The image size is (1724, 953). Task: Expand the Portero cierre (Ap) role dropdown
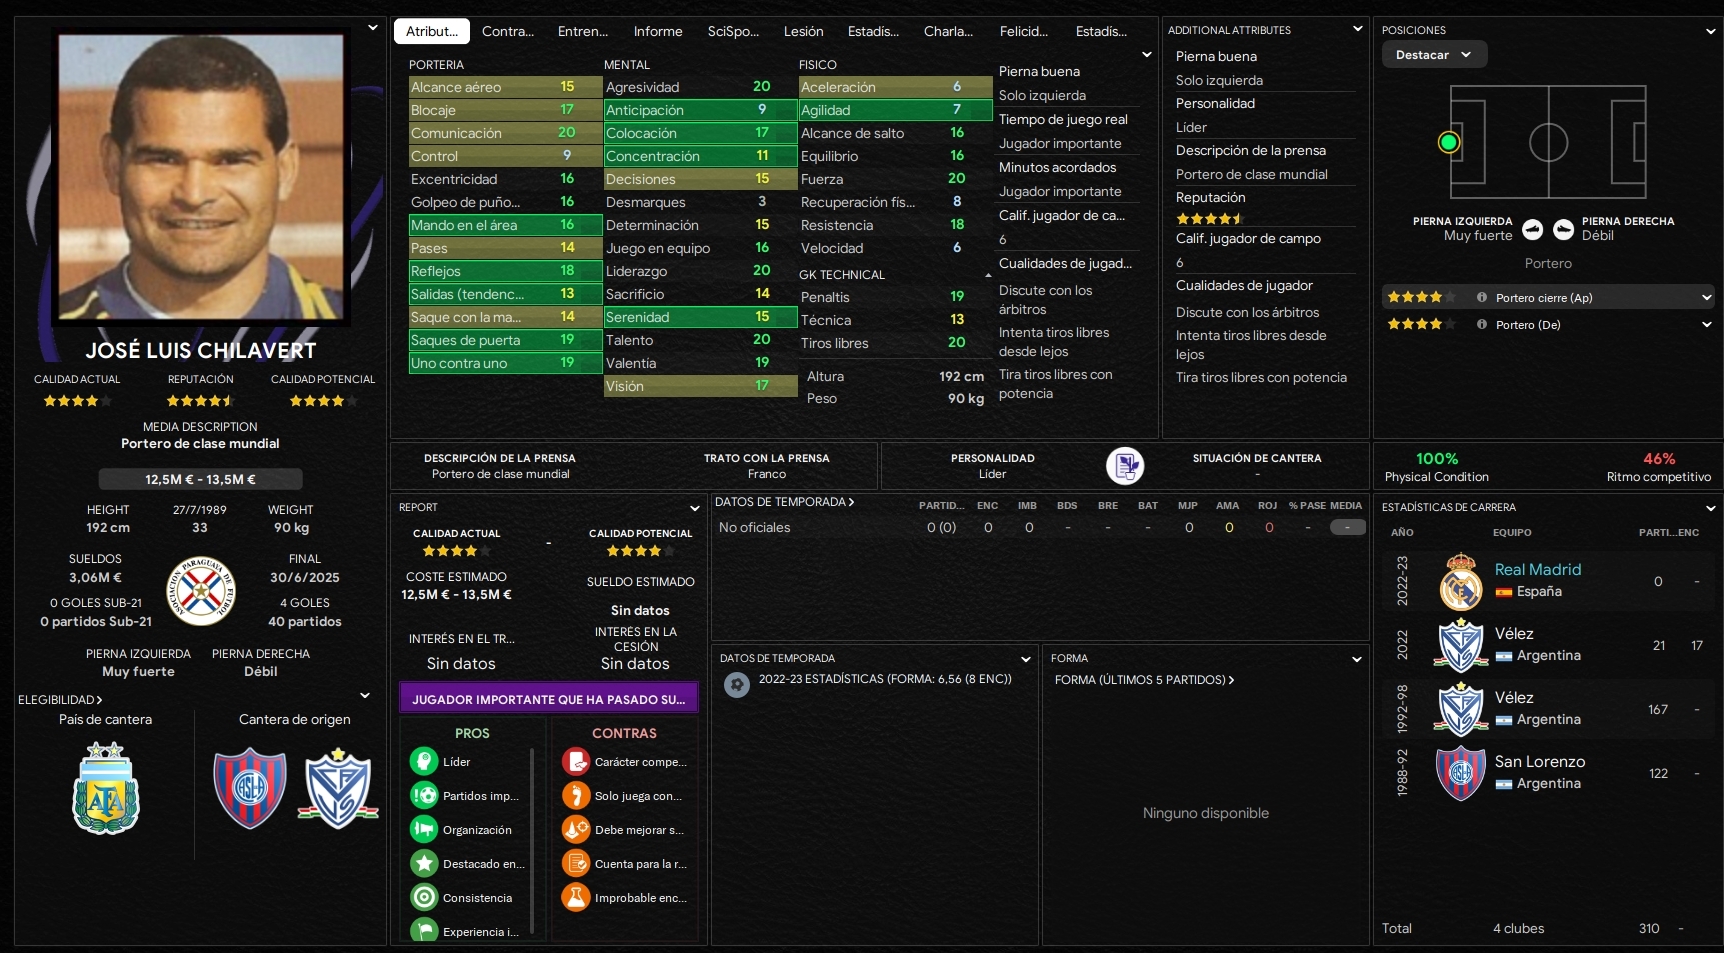1706,298
